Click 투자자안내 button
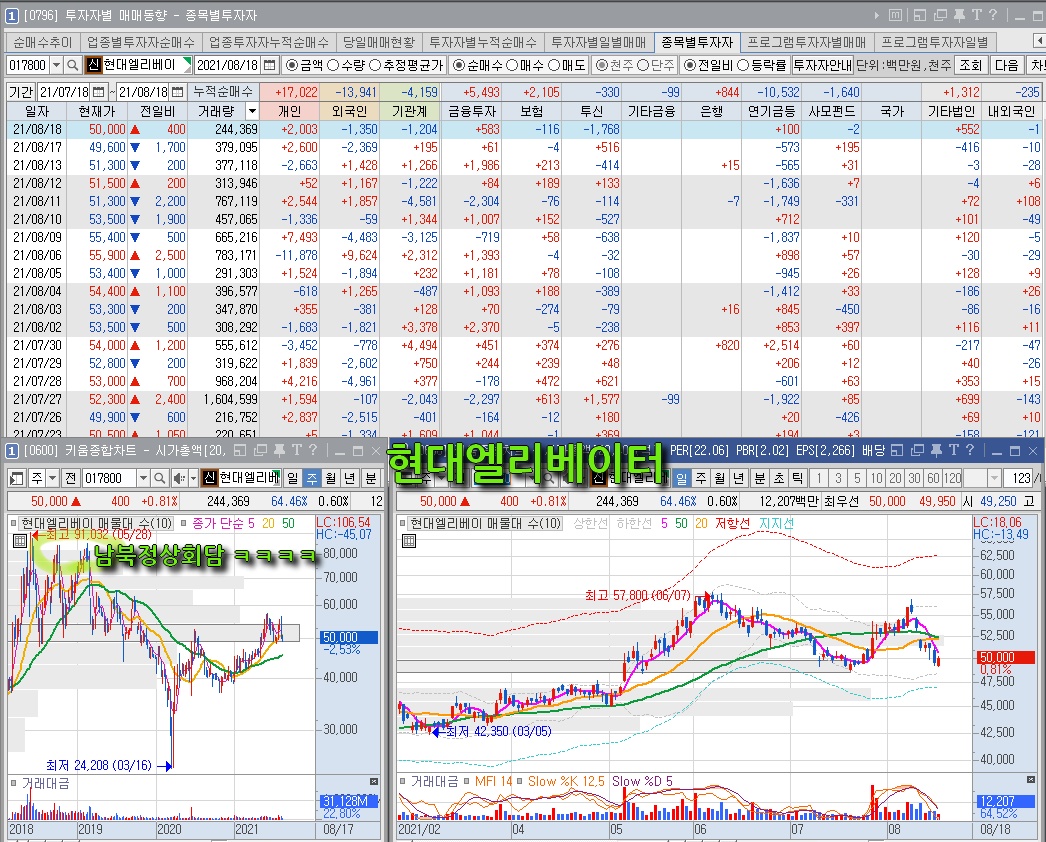Screen dimensions: 1046x842 pyautogui.click(x=823, y=65)
